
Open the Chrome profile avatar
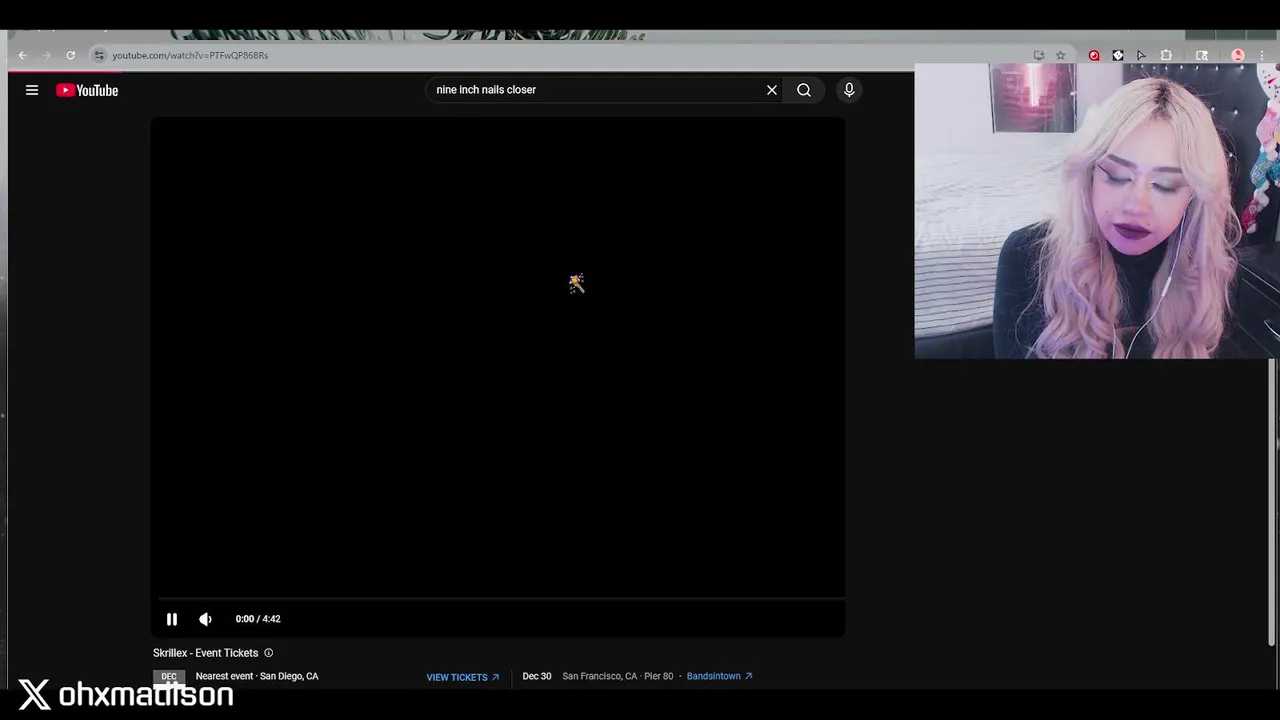pyautogui.click(x=1238, y=55)
